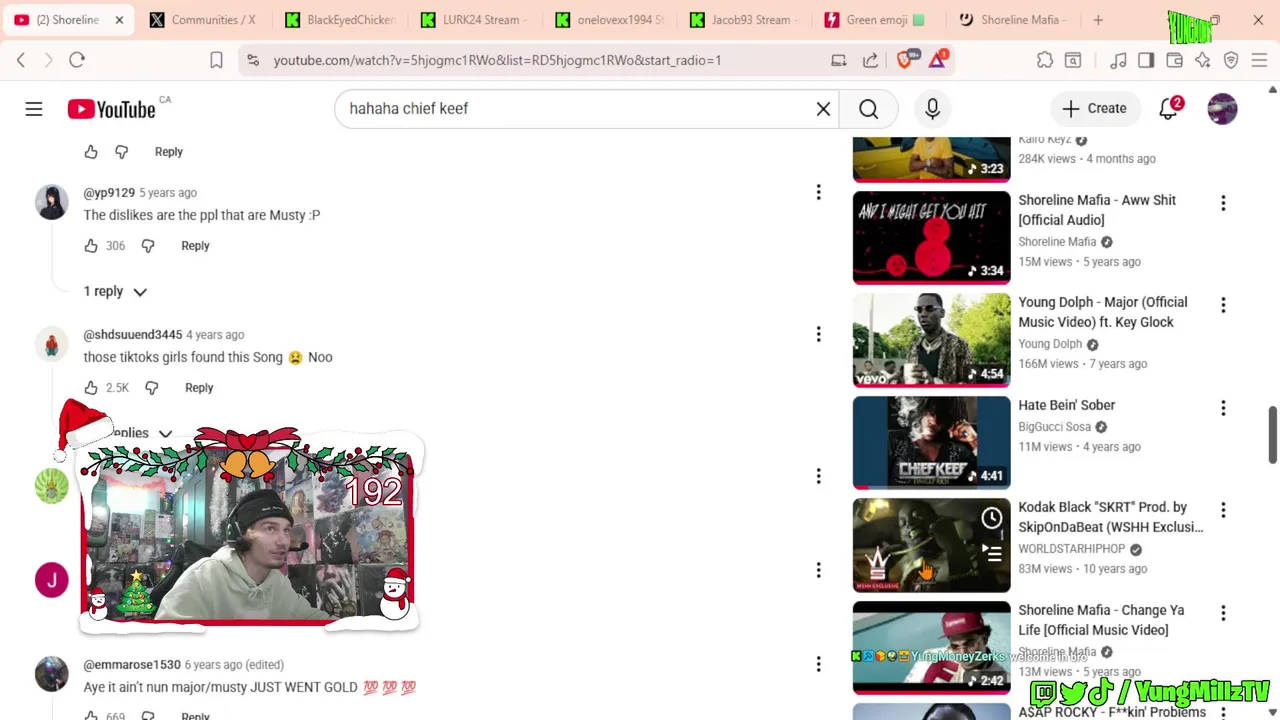Open the Brave wallet icon

pyautogui.click(x=1174, y=60)
